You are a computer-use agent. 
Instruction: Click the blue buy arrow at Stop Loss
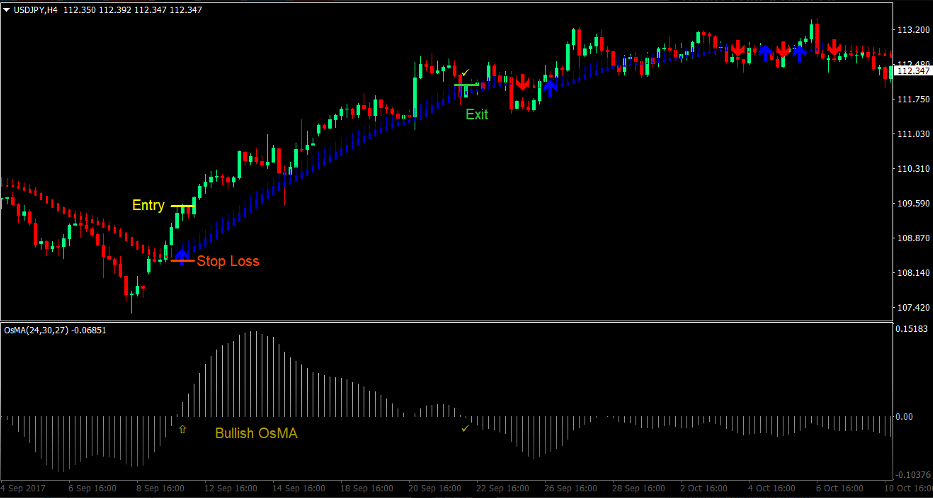click(x=181, y=256)
